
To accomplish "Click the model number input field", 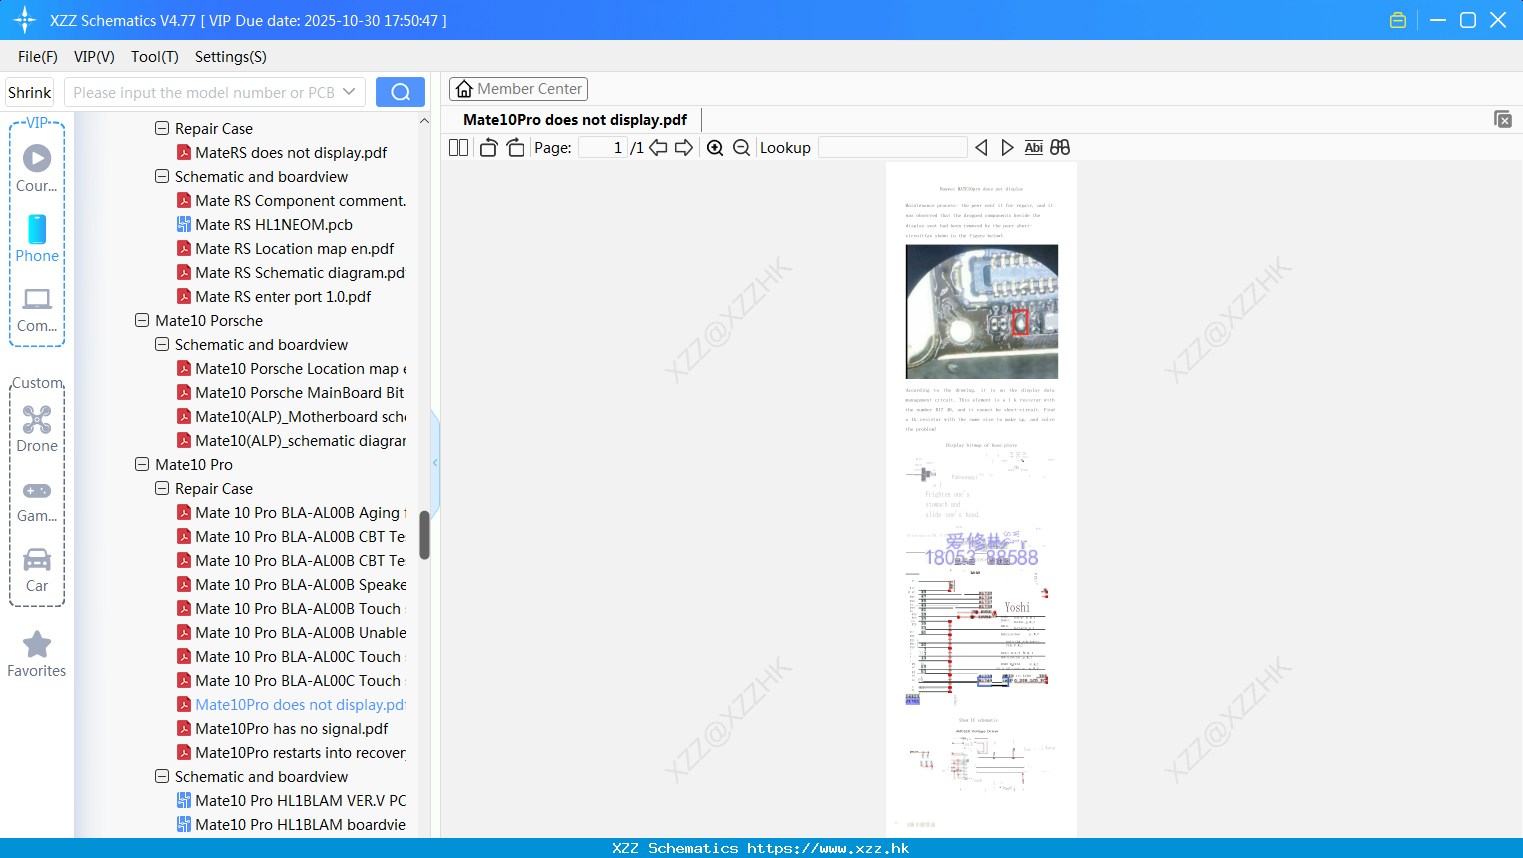I will pos(203,92).
